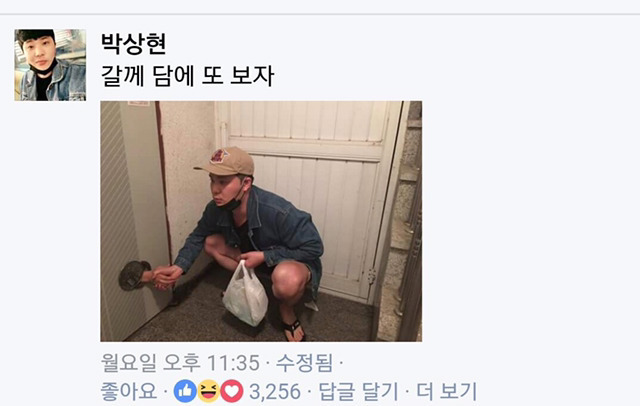Screen dimensions: 640x406
Task: Select the comment text 갈께 담에 또 보자
Action: tap(187, 76)
